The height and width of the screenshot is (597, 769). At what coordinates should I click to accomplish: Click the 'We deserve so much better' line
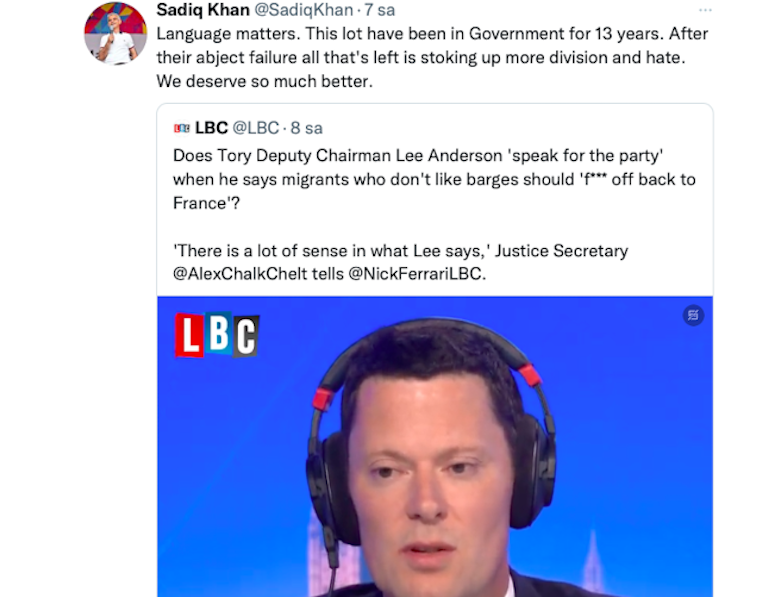tap(264, 81)
